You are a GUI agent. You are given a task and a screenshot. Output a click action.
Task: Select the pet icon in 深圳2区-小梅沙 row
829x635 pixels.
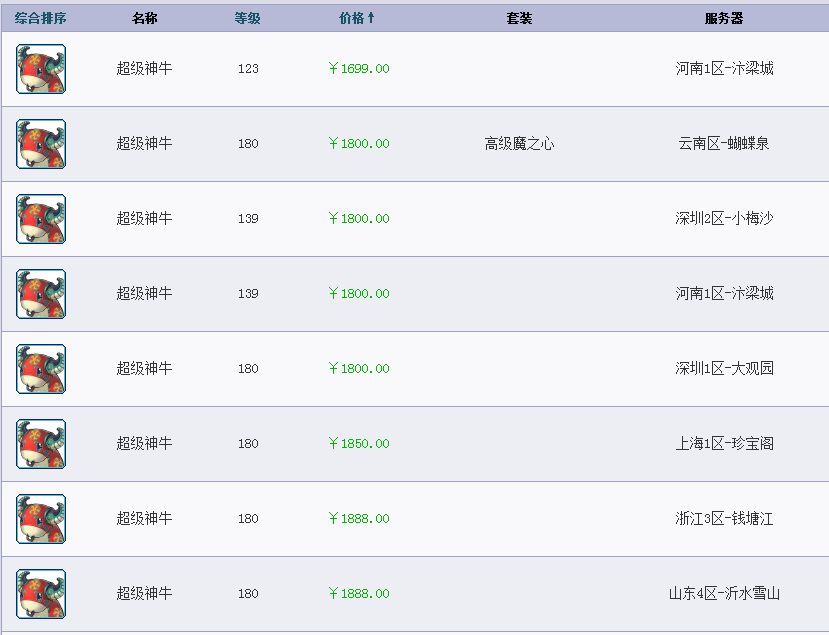tap(41, 219)
